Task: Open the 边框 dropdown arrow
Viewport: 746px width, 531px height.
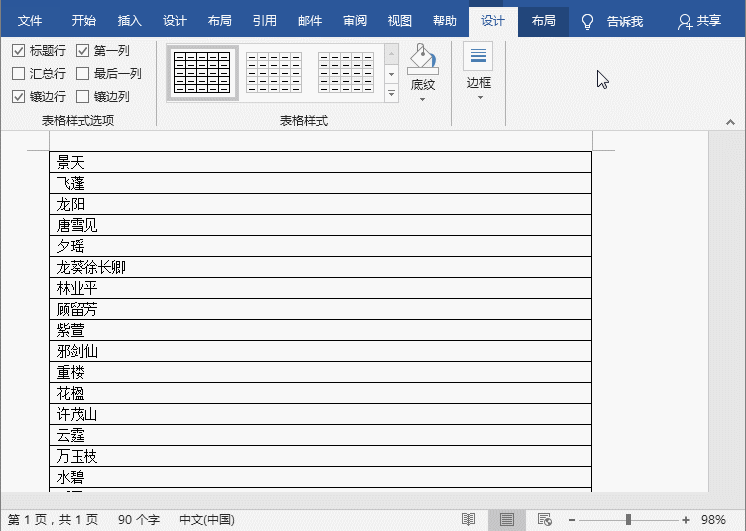Action: coord(479,98)
